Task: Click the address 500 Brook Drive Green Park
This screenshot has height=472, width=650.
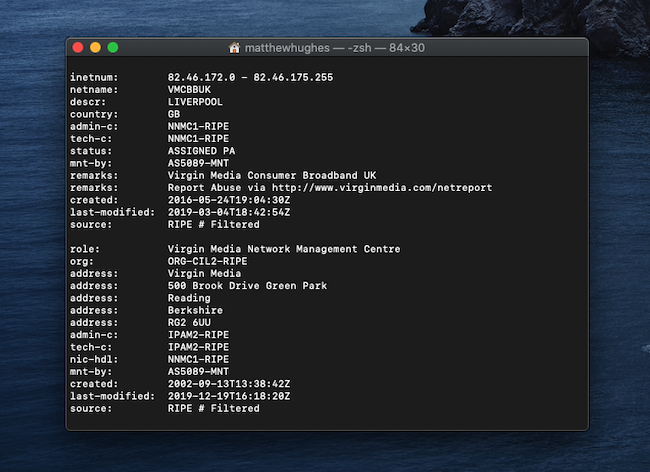Action: 247,286
